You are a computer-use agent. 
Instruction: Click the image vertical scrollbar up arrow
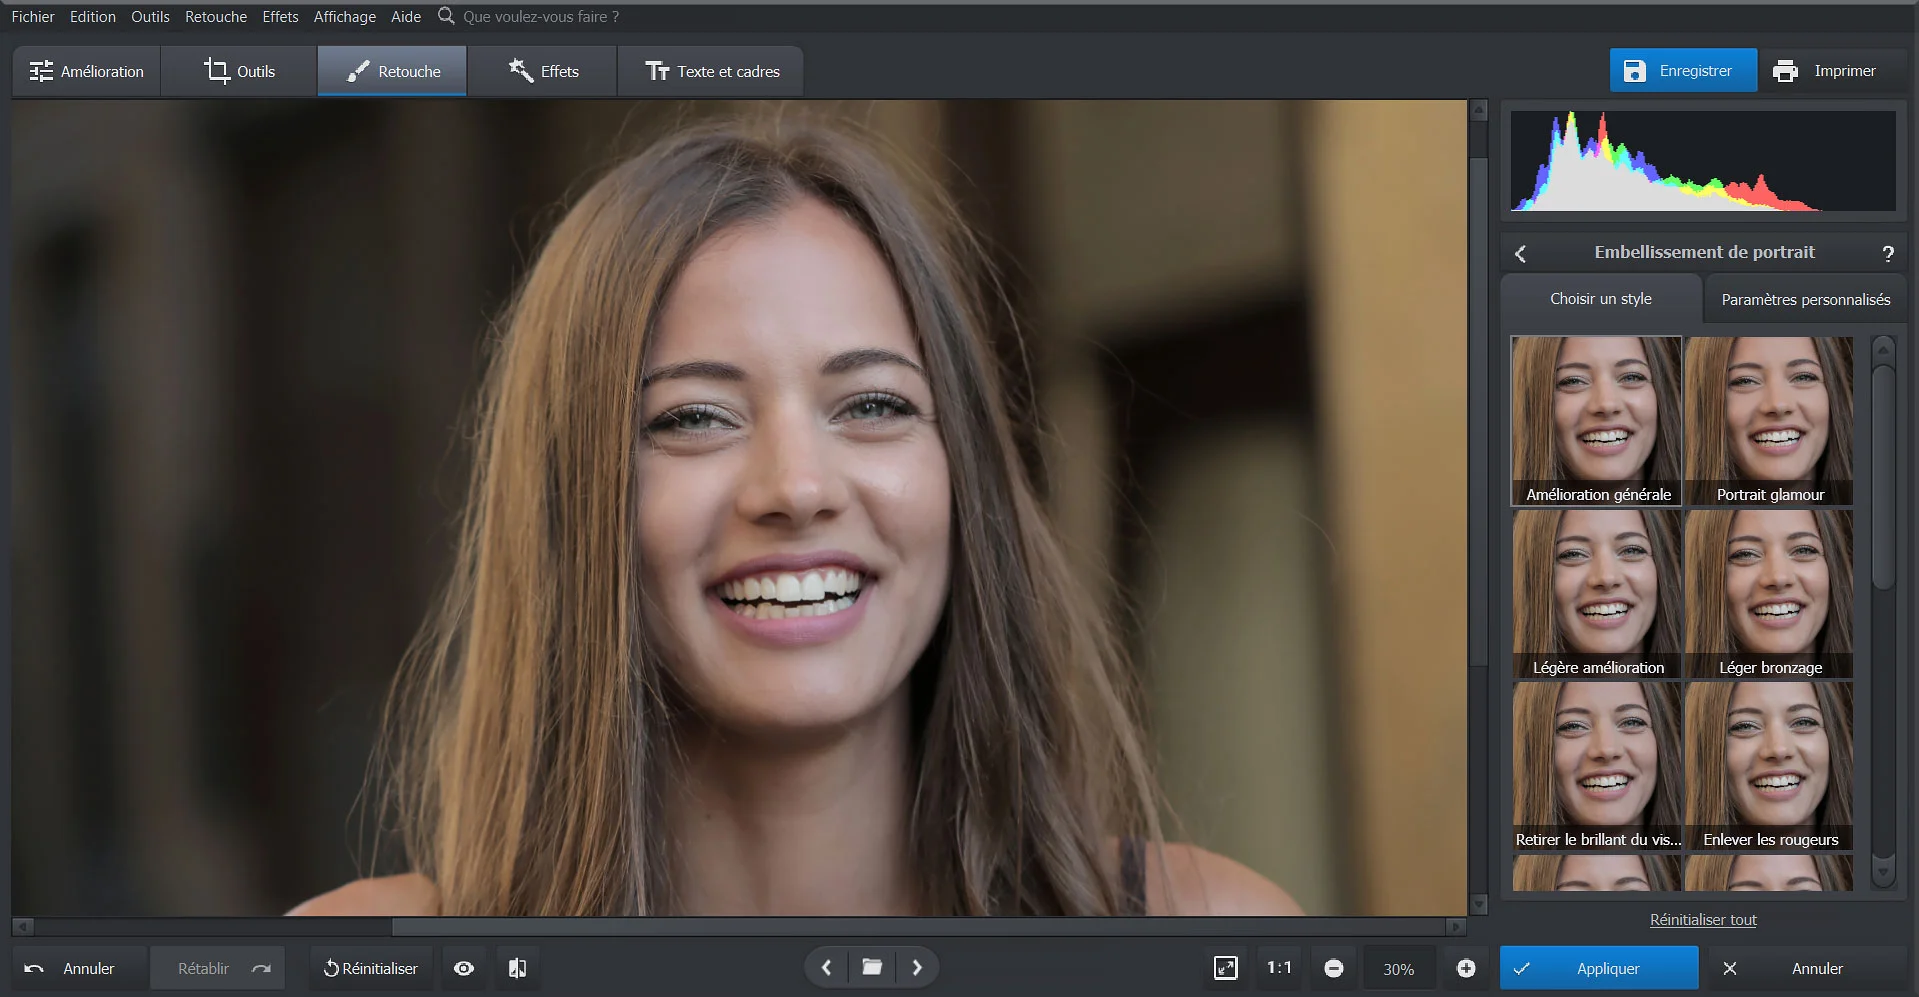[x=1478, y=111]
